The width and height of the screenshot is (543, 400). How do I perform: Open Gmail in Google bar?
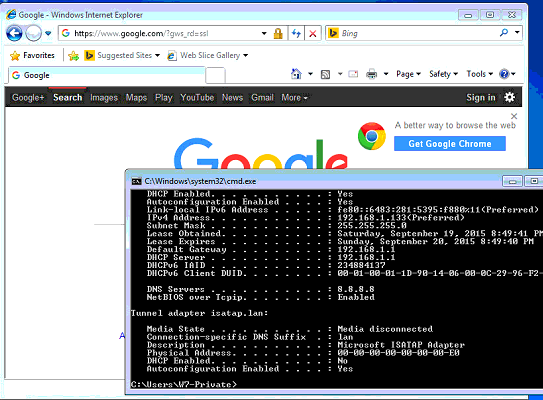[262, 98]
